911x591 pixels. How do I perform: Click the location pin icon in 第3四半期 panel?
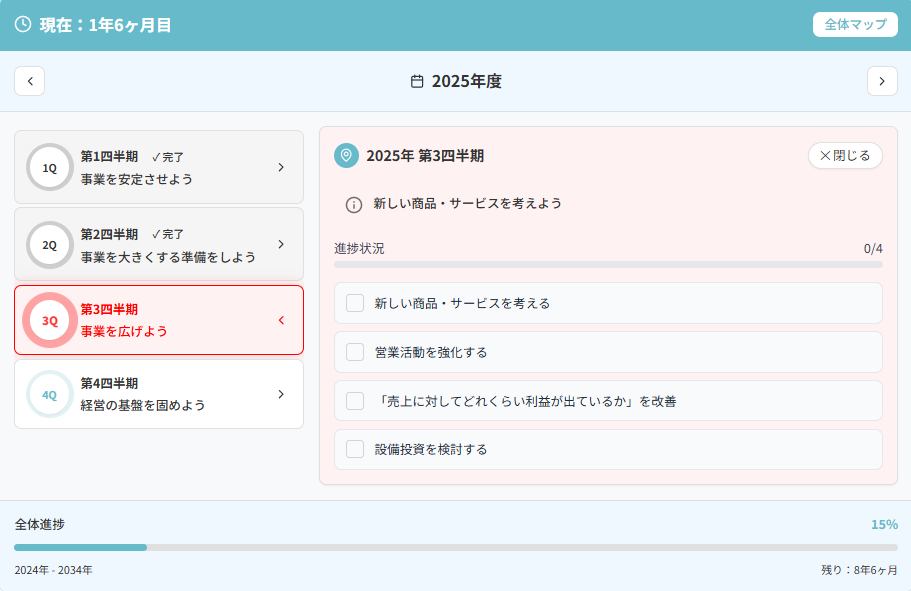pyautogui.click(x=346, y=155)
